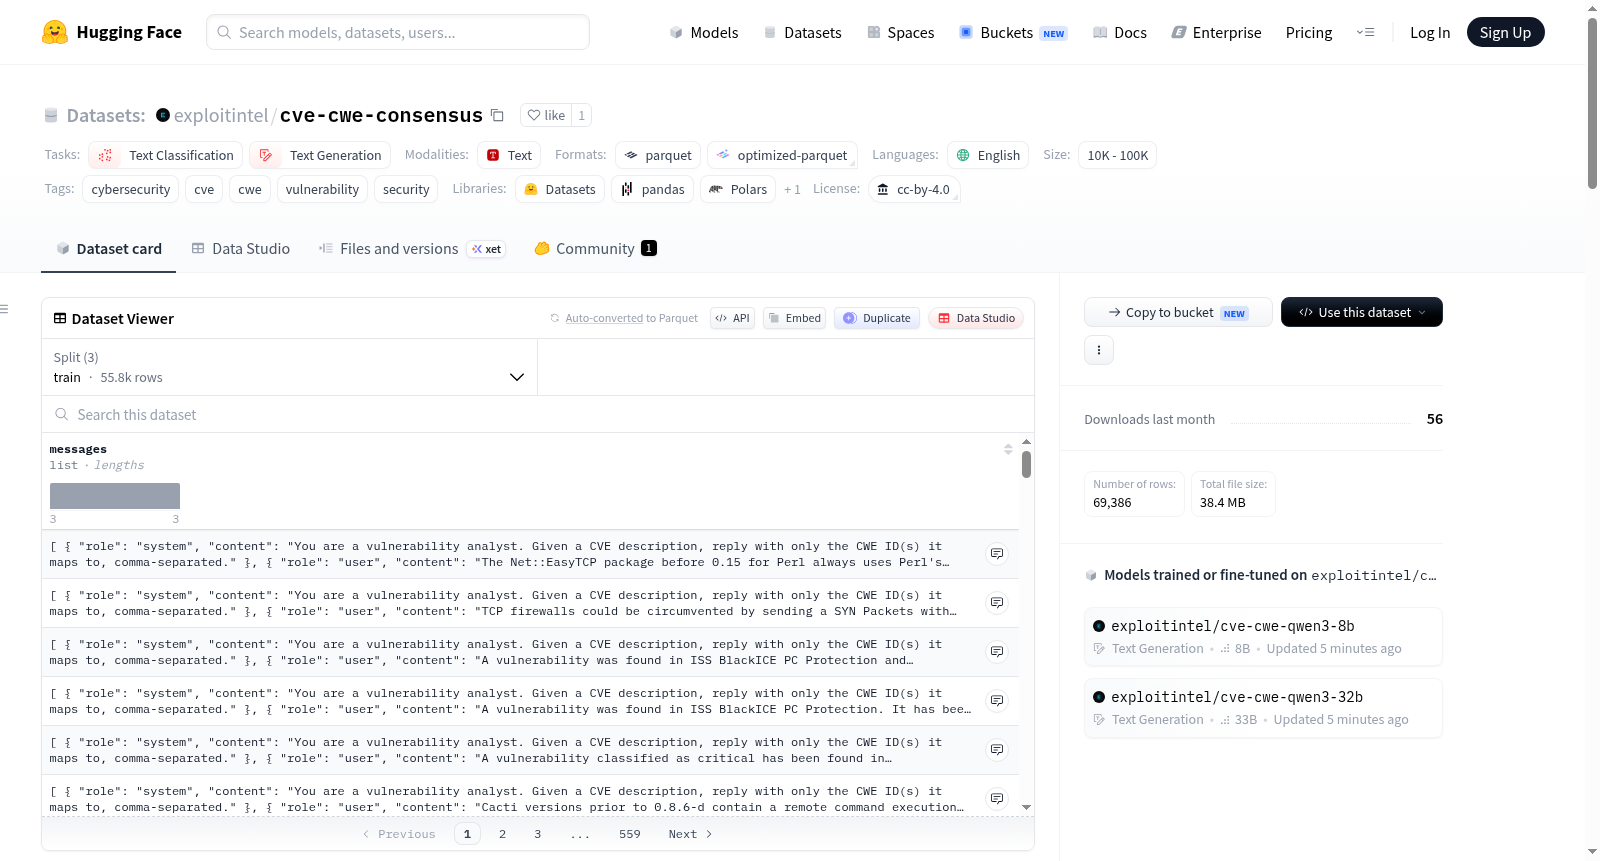Viewport: 1600px width, 861px height.
Task: Open Models in the top navigation
Action: tap(704, 32)
